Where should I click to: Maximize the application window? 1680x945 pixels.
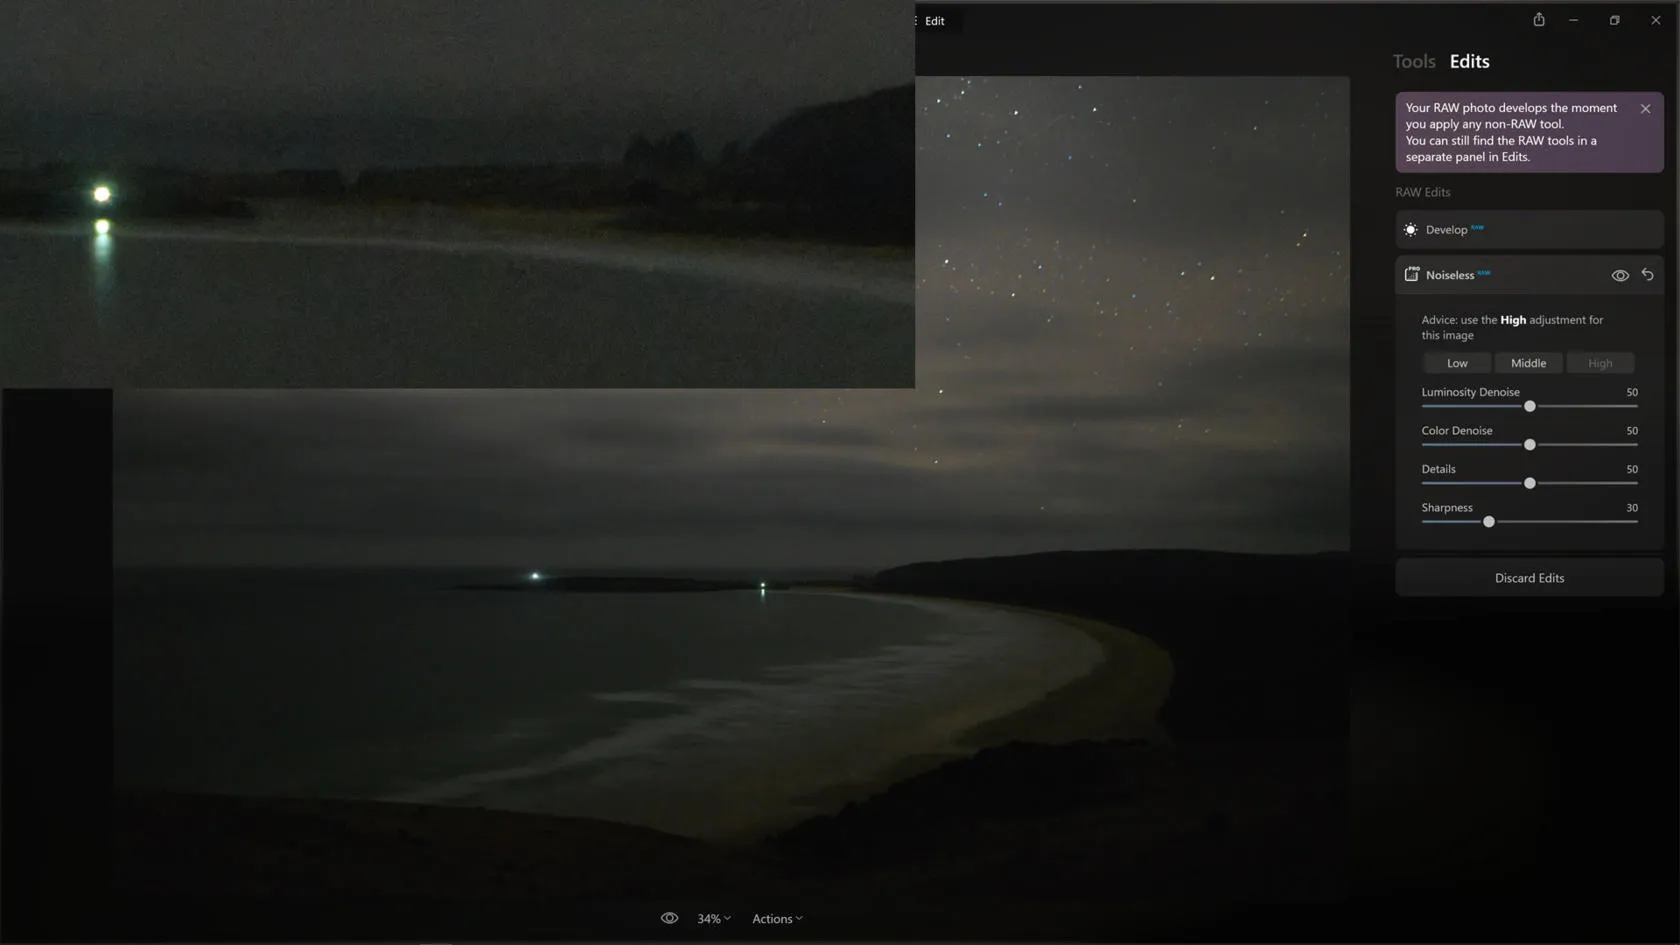1614,20
